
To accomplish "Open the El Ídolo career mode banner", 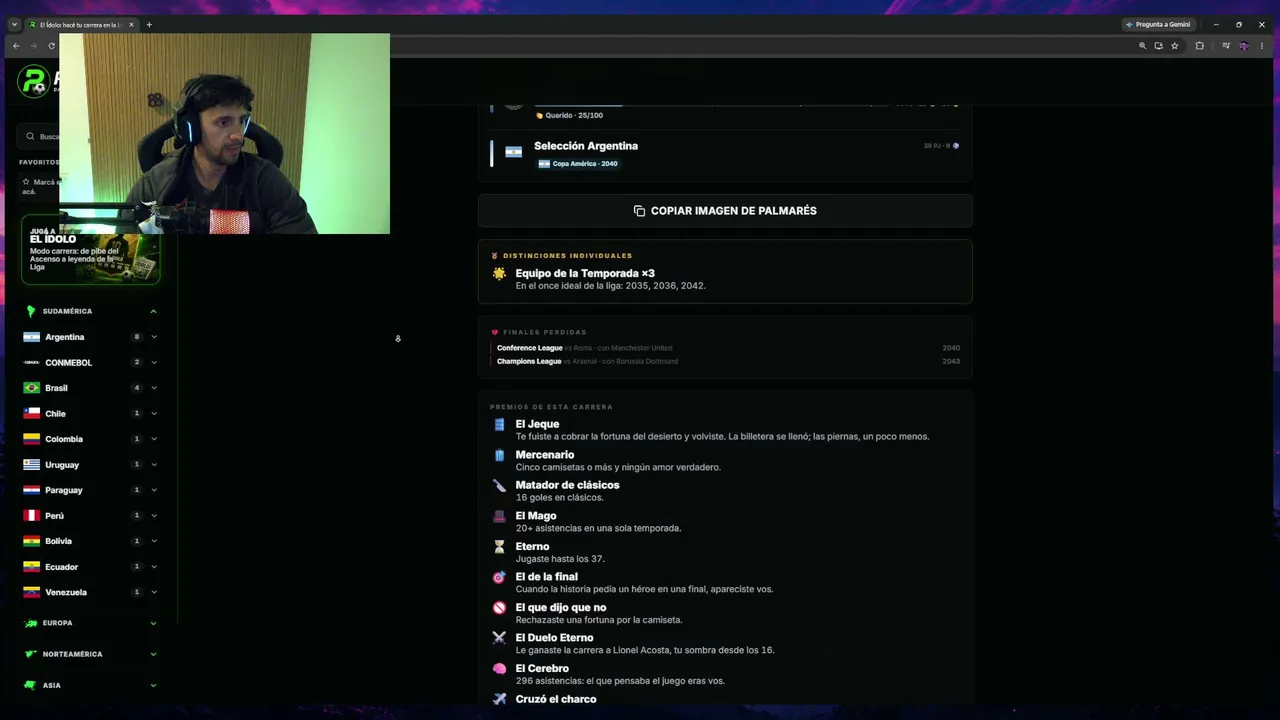I will coord(90,250).
